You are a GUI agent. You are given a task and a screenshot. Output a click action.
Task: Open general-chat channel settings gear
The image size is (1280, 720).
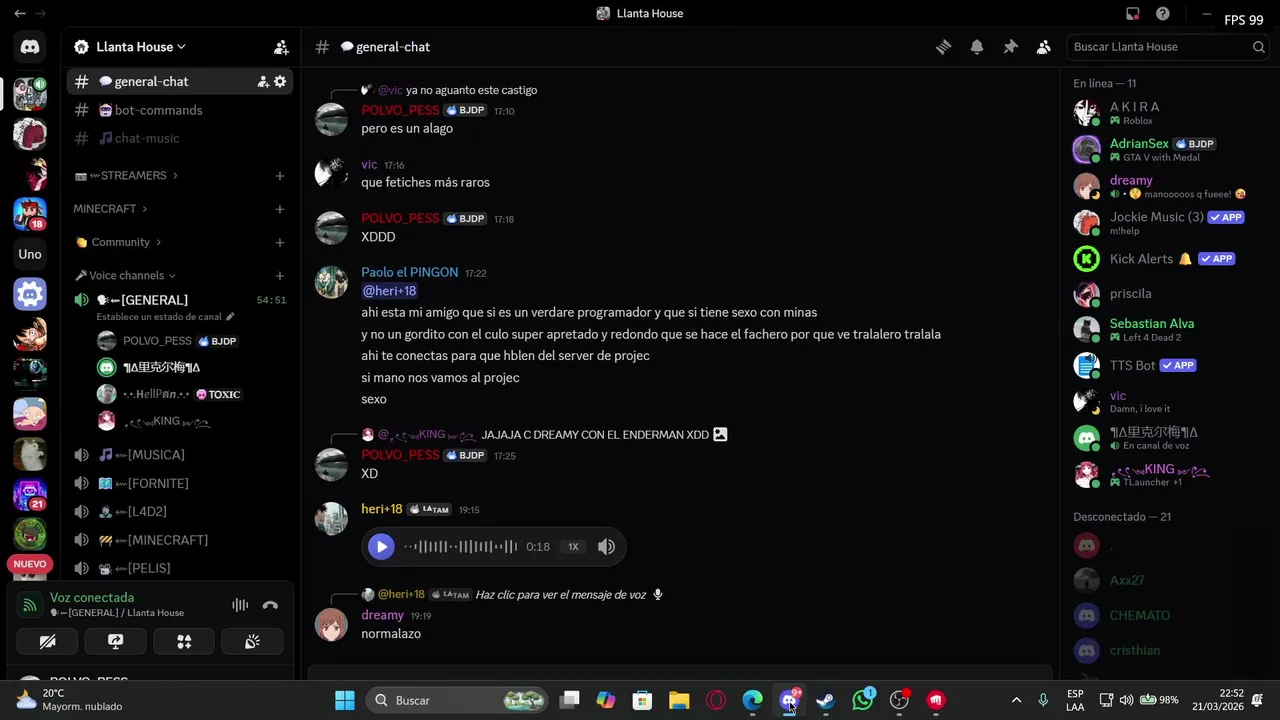tap(280, 82)
